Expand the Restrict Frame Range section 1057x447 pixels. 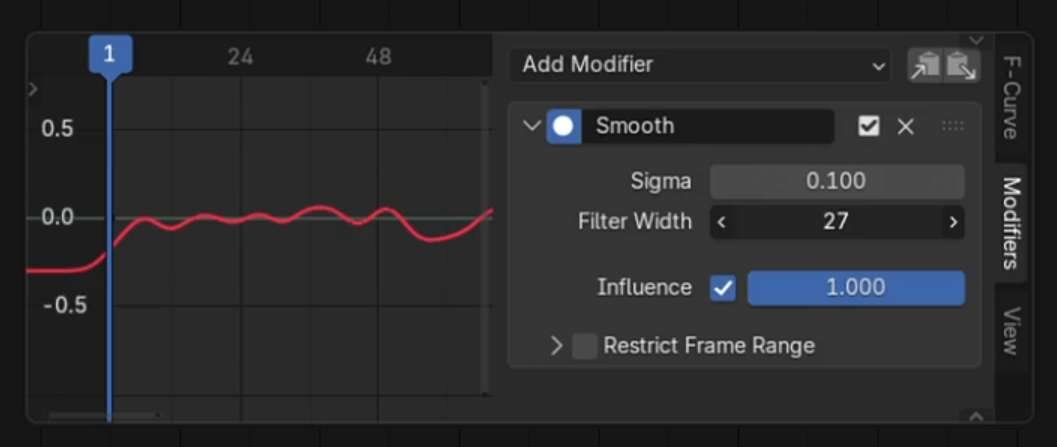click(x=557, y=346)
